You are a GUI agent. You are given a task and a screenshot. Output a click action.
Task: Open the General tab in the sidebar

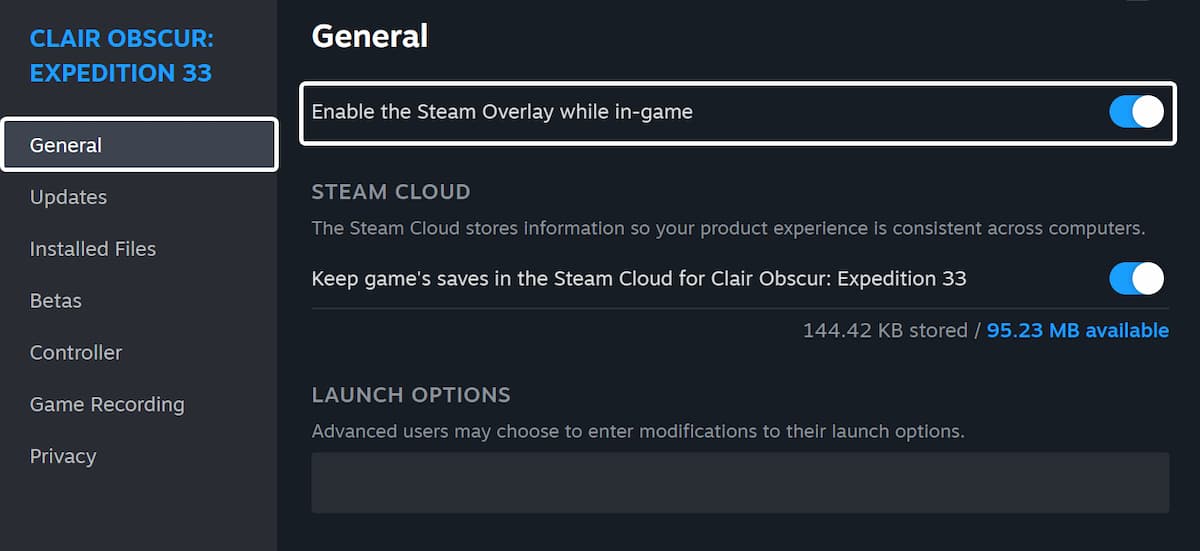(139, 145)
